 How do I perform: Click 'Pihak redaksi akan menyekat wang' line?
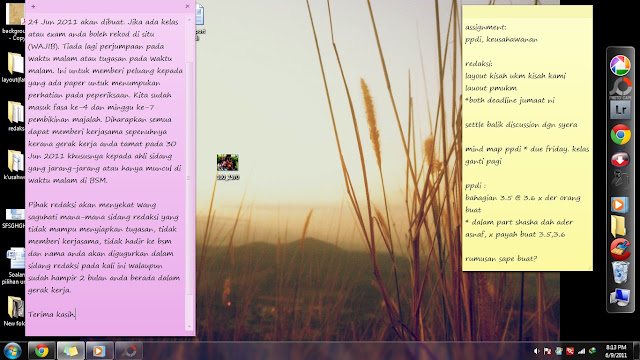pyautogui.click(x=92, y=204)
